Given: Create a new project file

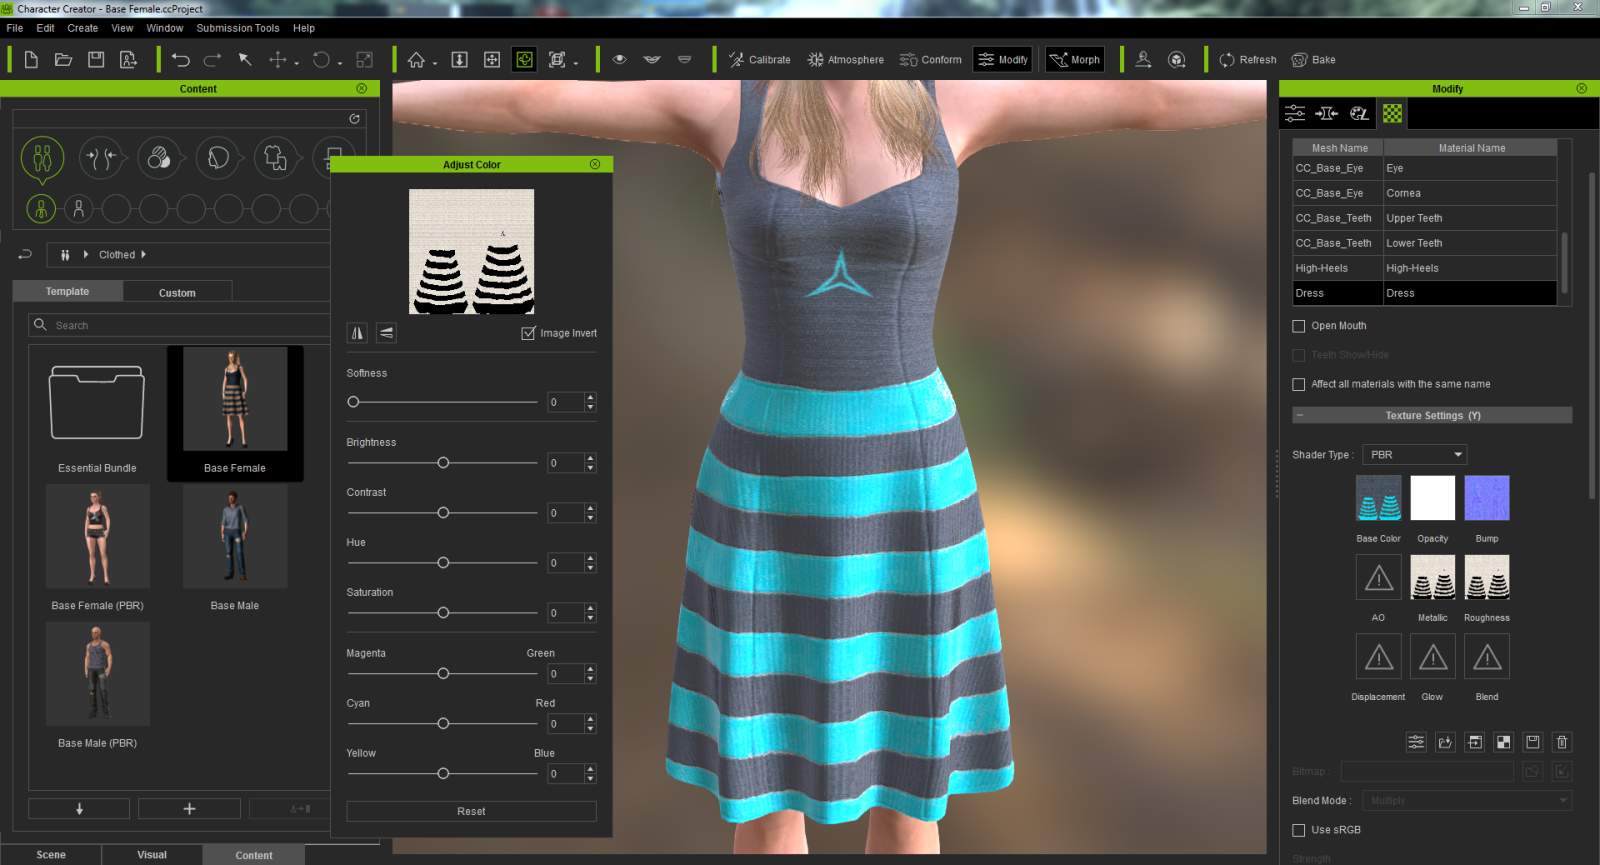Looking at the screenshot, I should pyautogui.click(x=31, y=60).
